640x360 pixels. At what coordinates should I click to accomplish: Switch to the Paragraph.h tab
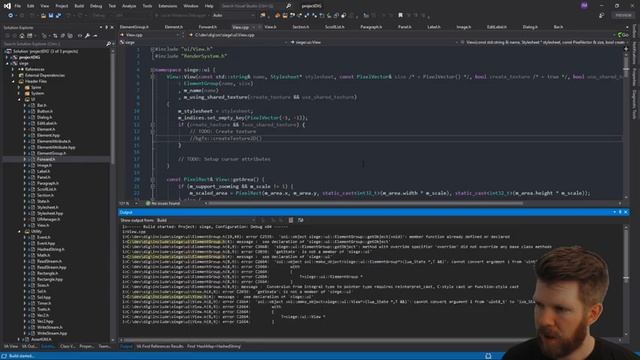pyautogui.click(x=371, y=27)
